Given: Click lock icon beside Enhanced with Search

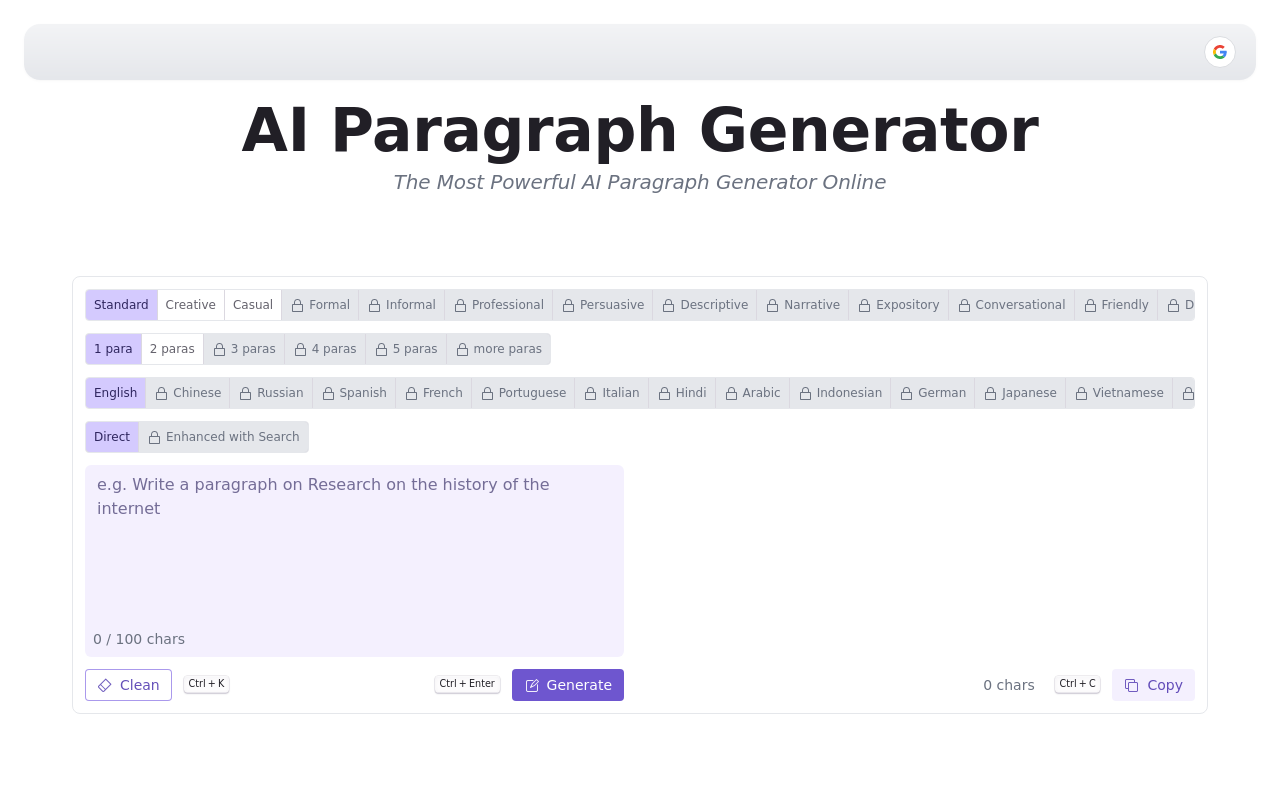Looking at the screenshot, I should 154,438.
